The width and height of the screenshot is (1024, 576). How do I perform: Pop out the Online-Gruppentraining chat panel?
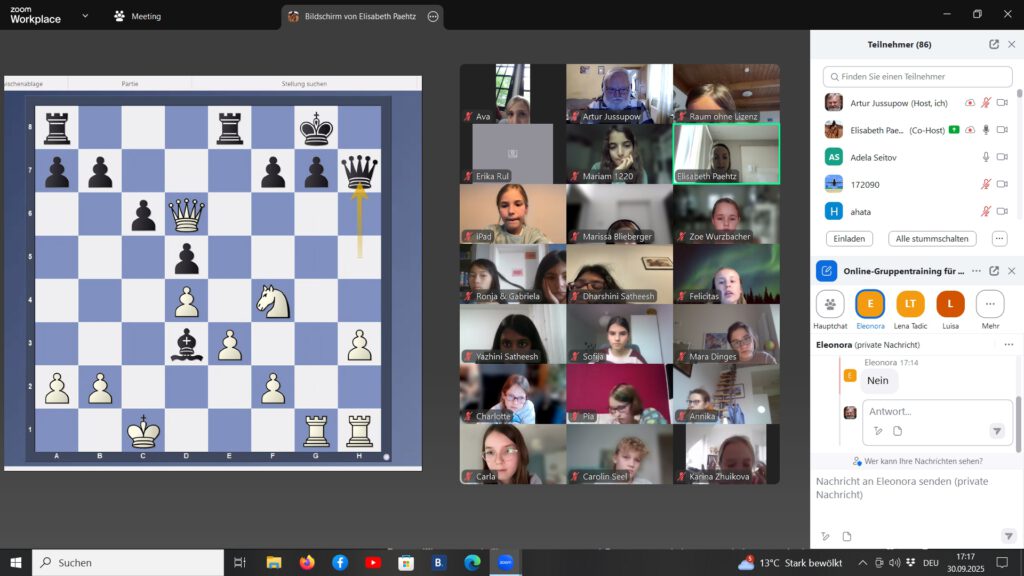pyautogui.click(x=993, y=271)
